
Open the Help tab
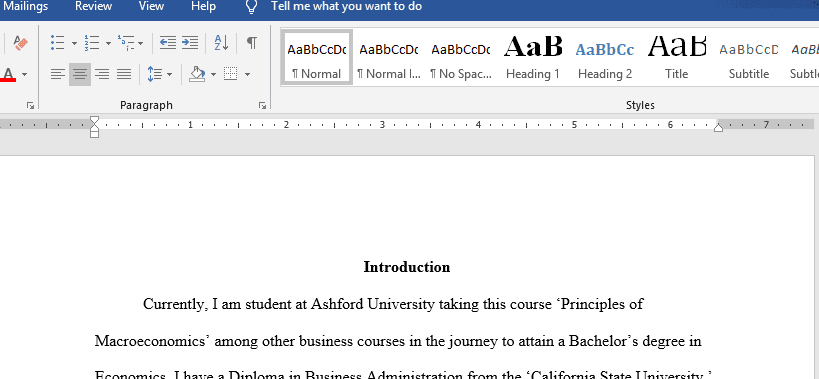click(203, 6)
